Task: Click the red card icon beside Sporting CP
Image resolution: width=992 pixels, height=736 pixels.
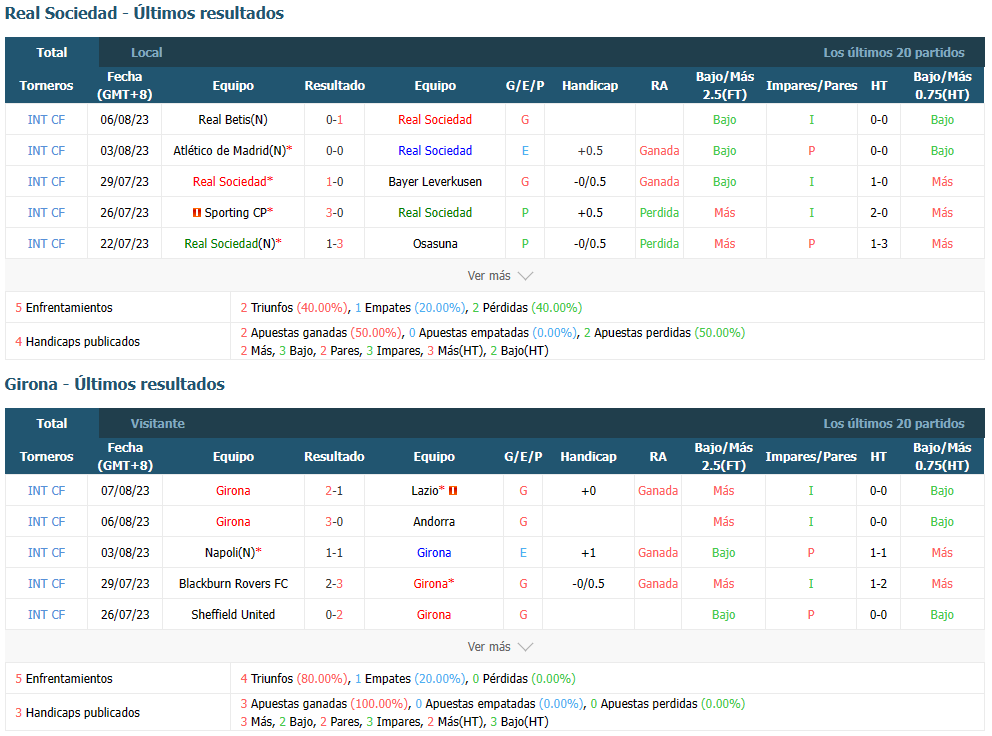Action: [x=197, y=213]
